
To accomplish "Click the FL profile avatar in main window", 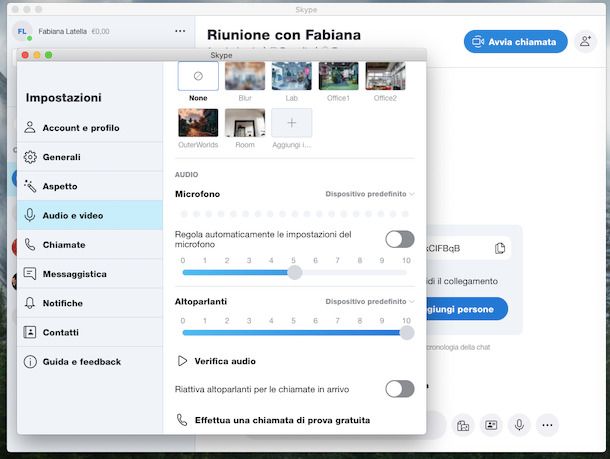I will (x=22, y=32).
